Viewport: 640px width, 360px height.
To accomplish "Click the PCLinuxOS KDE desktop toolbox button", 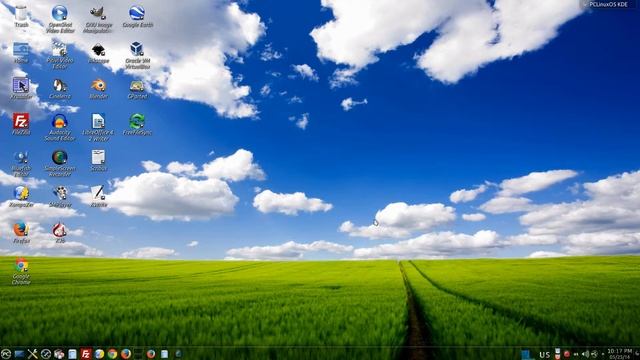I will [x=609, y=4].
